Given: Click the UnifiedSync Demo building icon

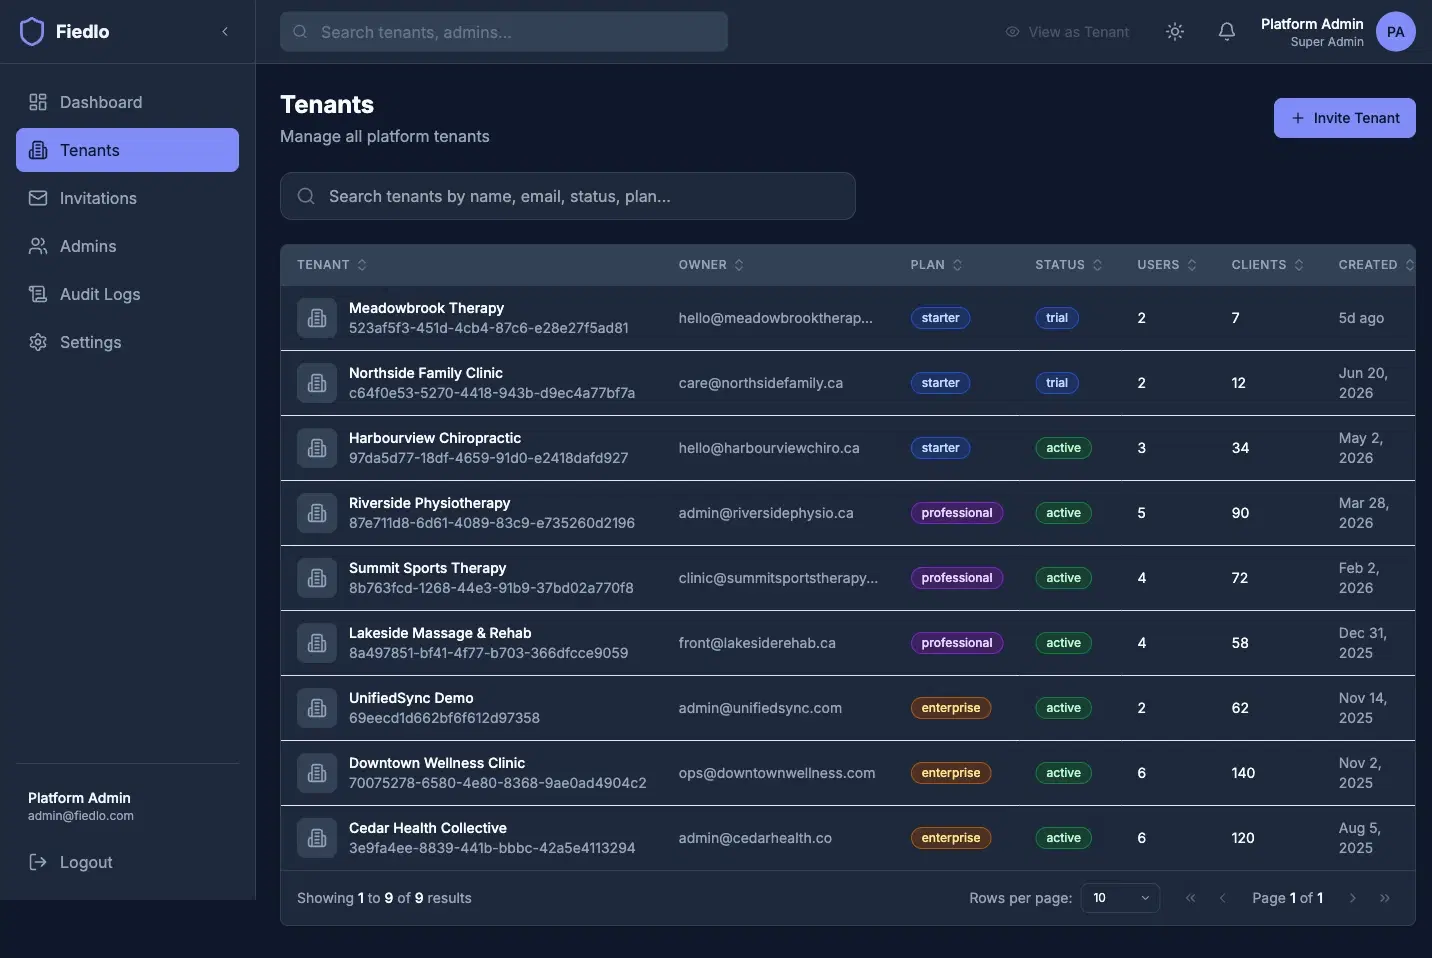Looking at the screenshot, I should (x=317, y=708).
